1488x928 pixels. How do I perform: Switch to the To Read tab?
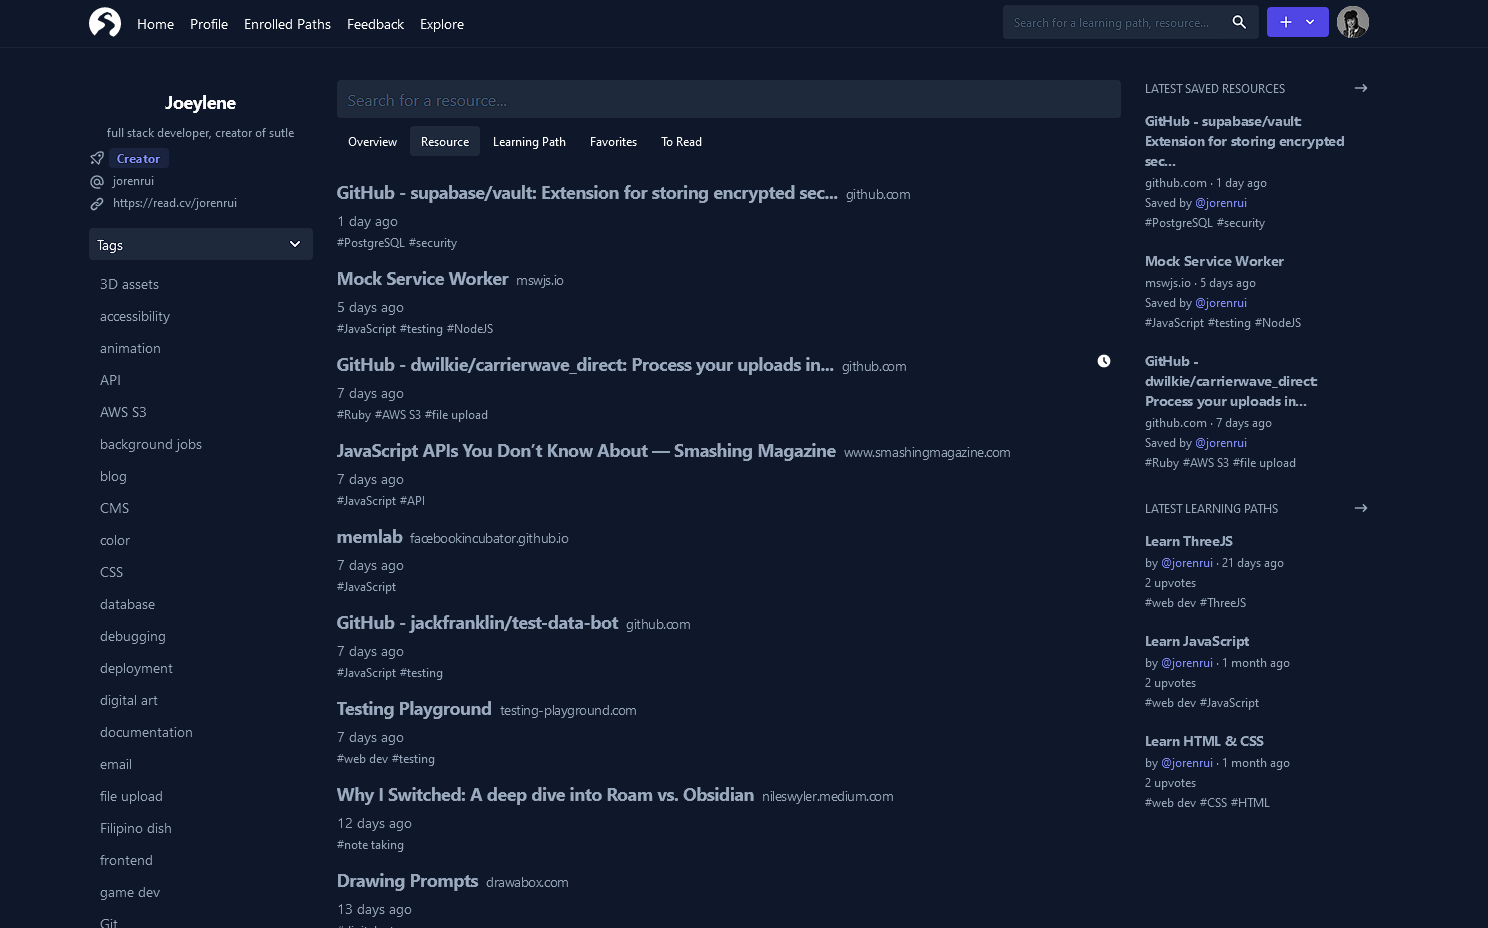point(681,141)
